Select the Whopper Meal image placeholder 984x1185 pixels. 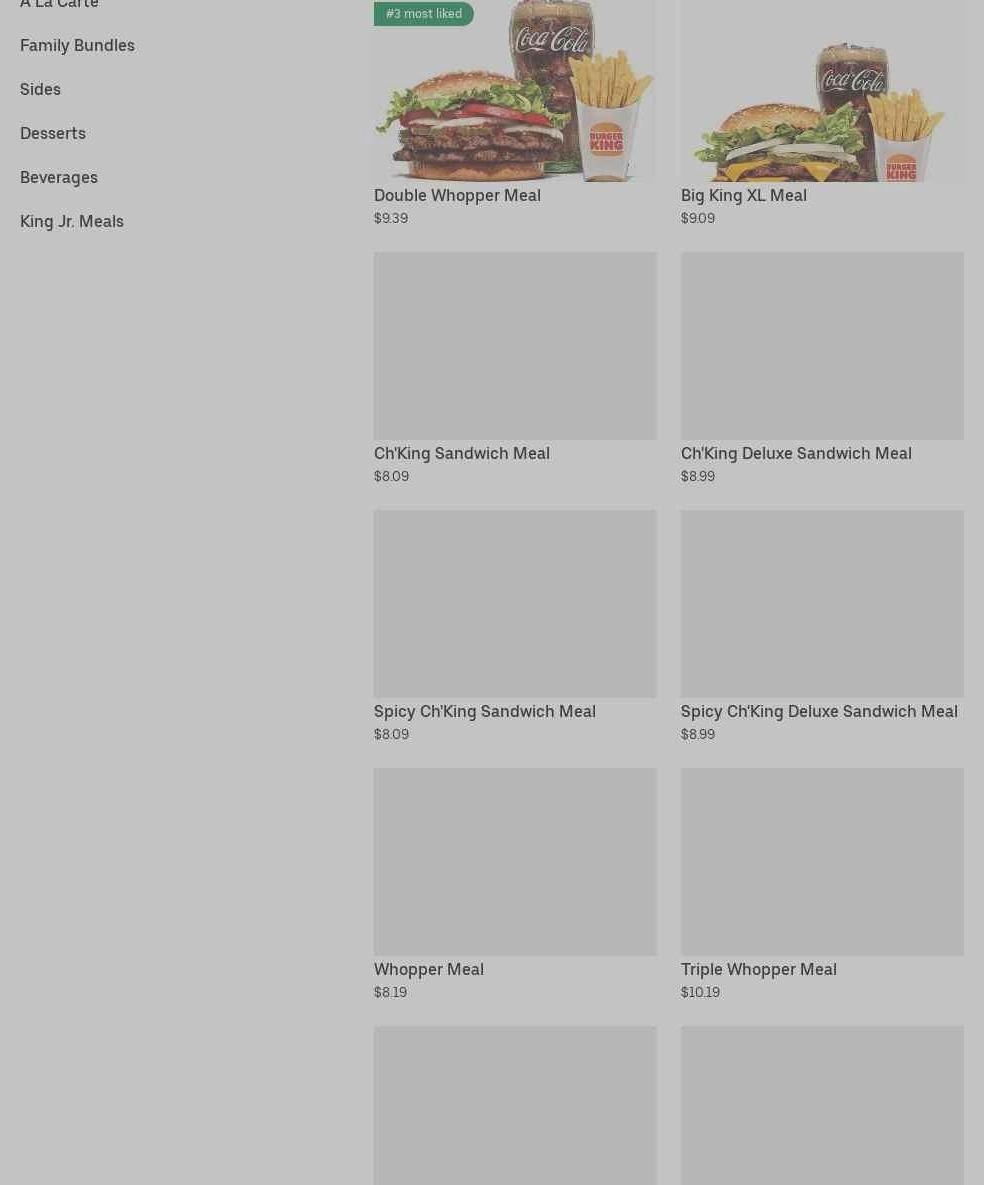click(515, 862)
